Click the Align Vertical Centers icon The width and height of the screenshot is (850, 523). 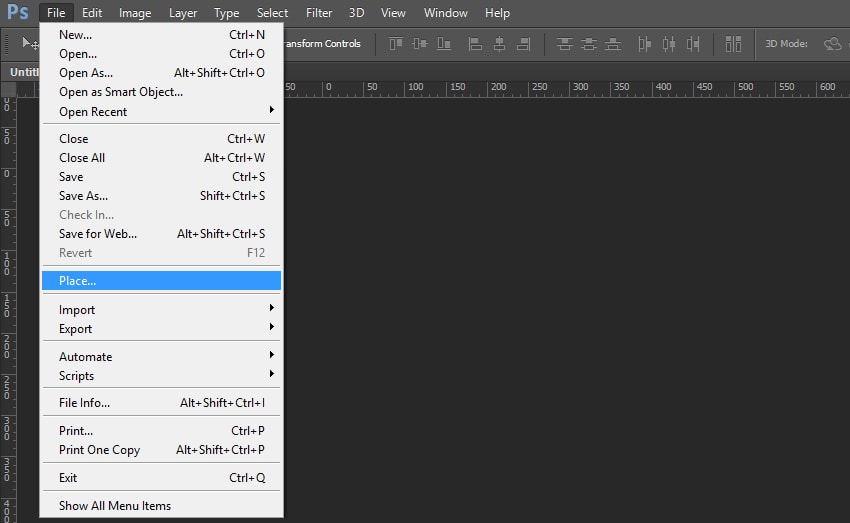(x=418, y=44)
